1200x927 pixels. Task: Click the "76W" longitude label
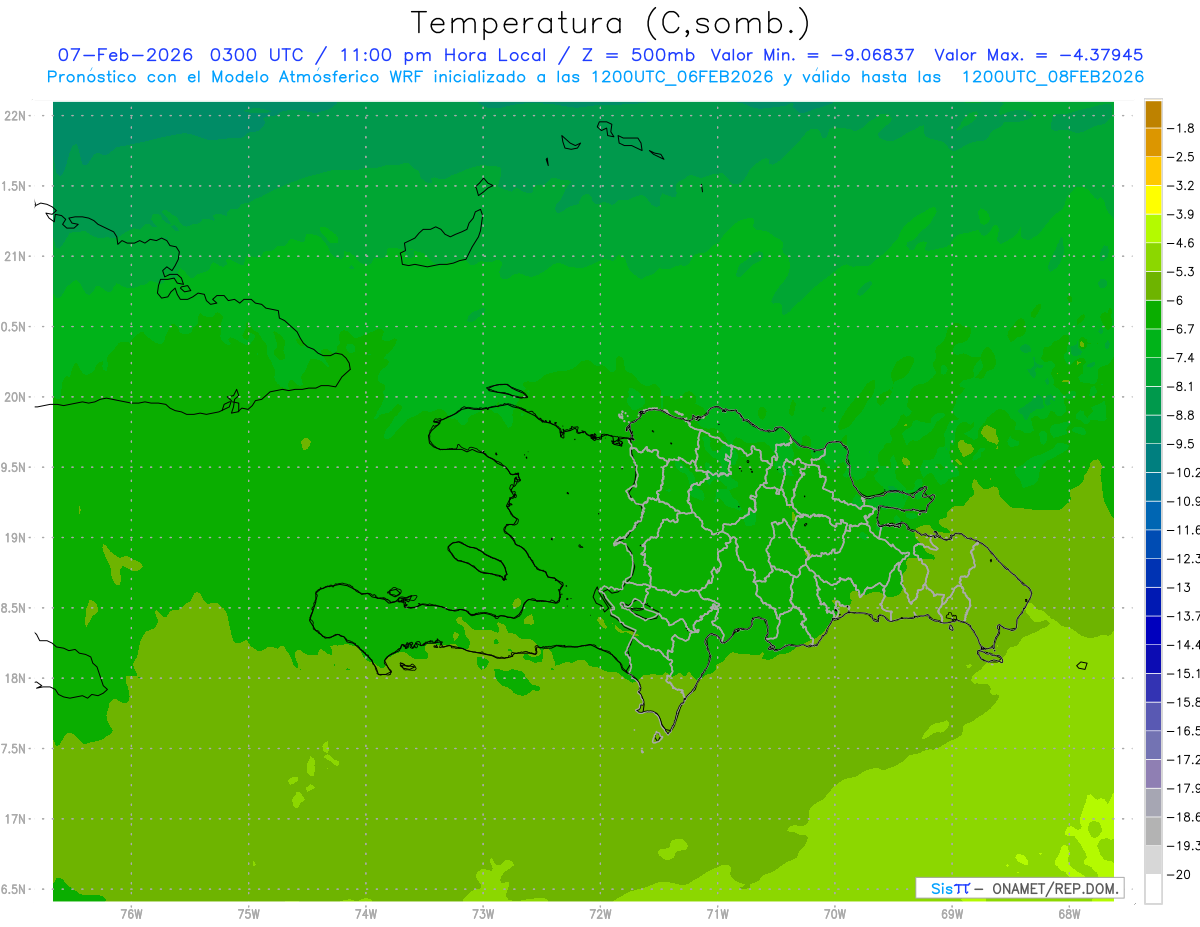click(x=131, y=914)
